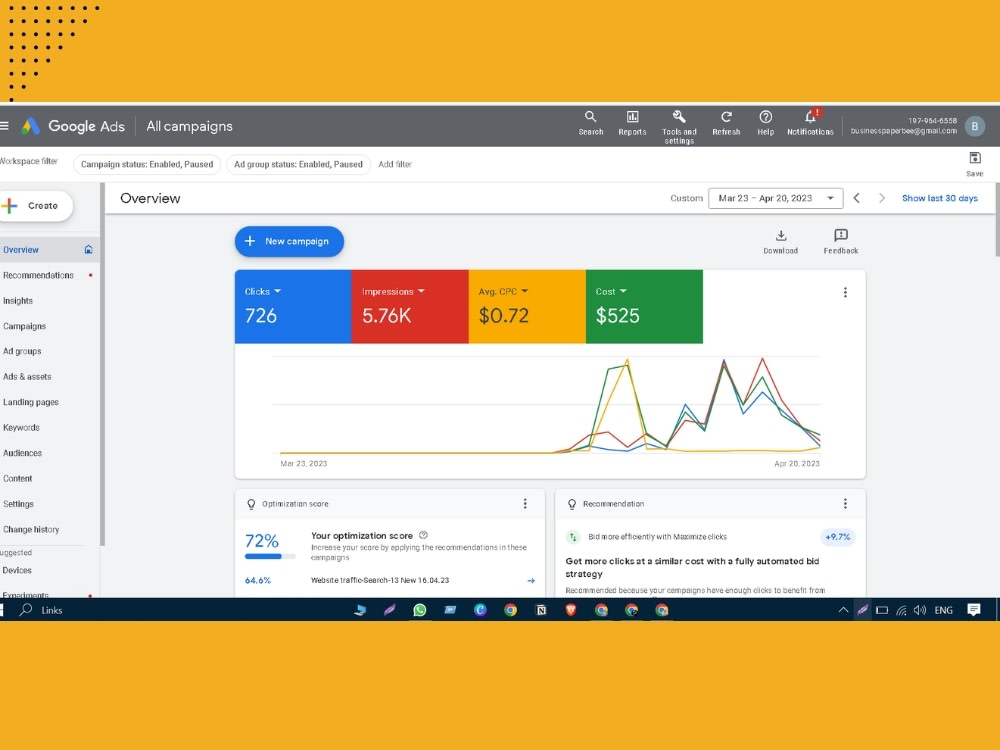Open scorecard chart options menu
This screenshot has height=750, width=1000.
[845, 292]
